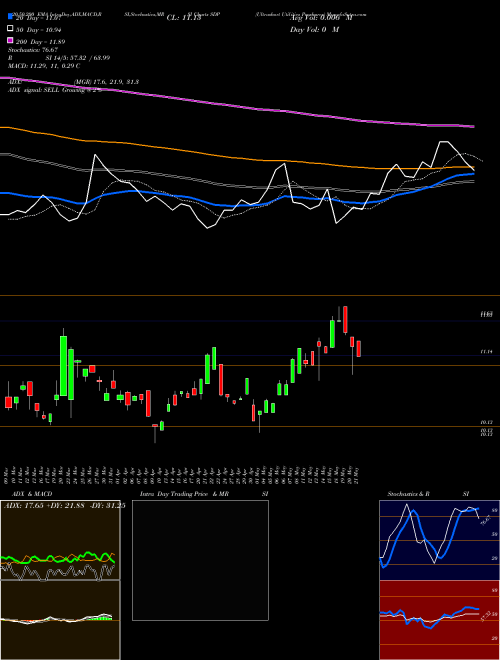Image resolution: width=500 pixels, height=660 pixels.
Task: Click the 11.14 price axis label
Action: click(486, 351)
